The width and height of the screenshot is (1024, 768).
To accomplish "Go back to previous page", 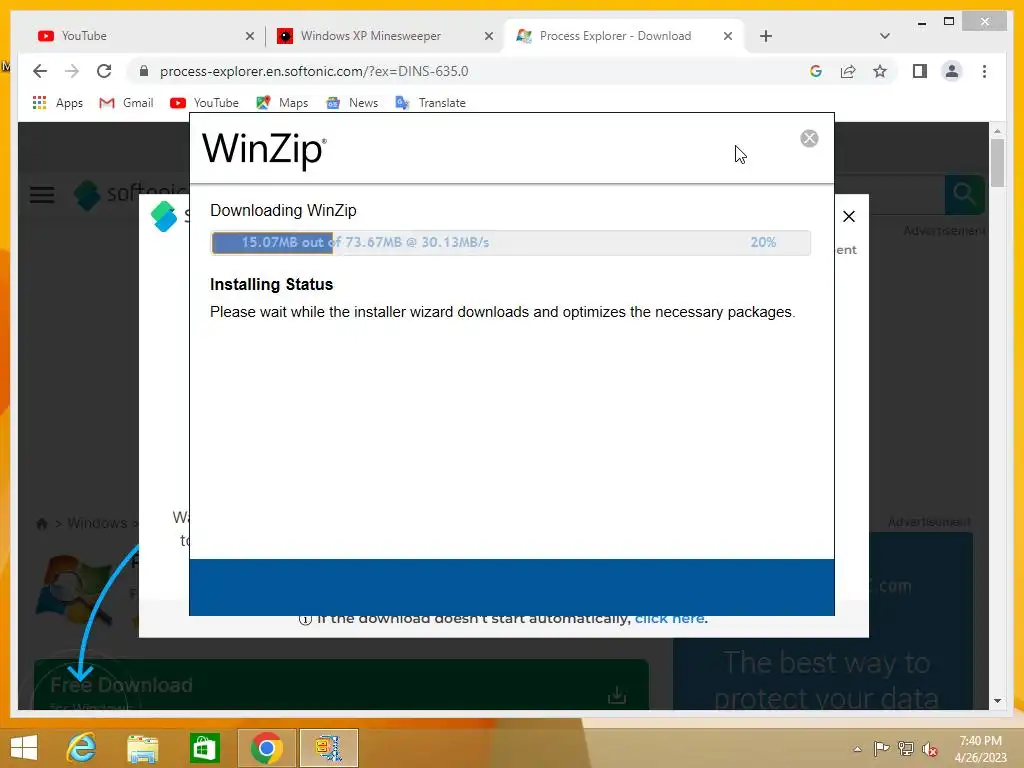I will [40, 71].
